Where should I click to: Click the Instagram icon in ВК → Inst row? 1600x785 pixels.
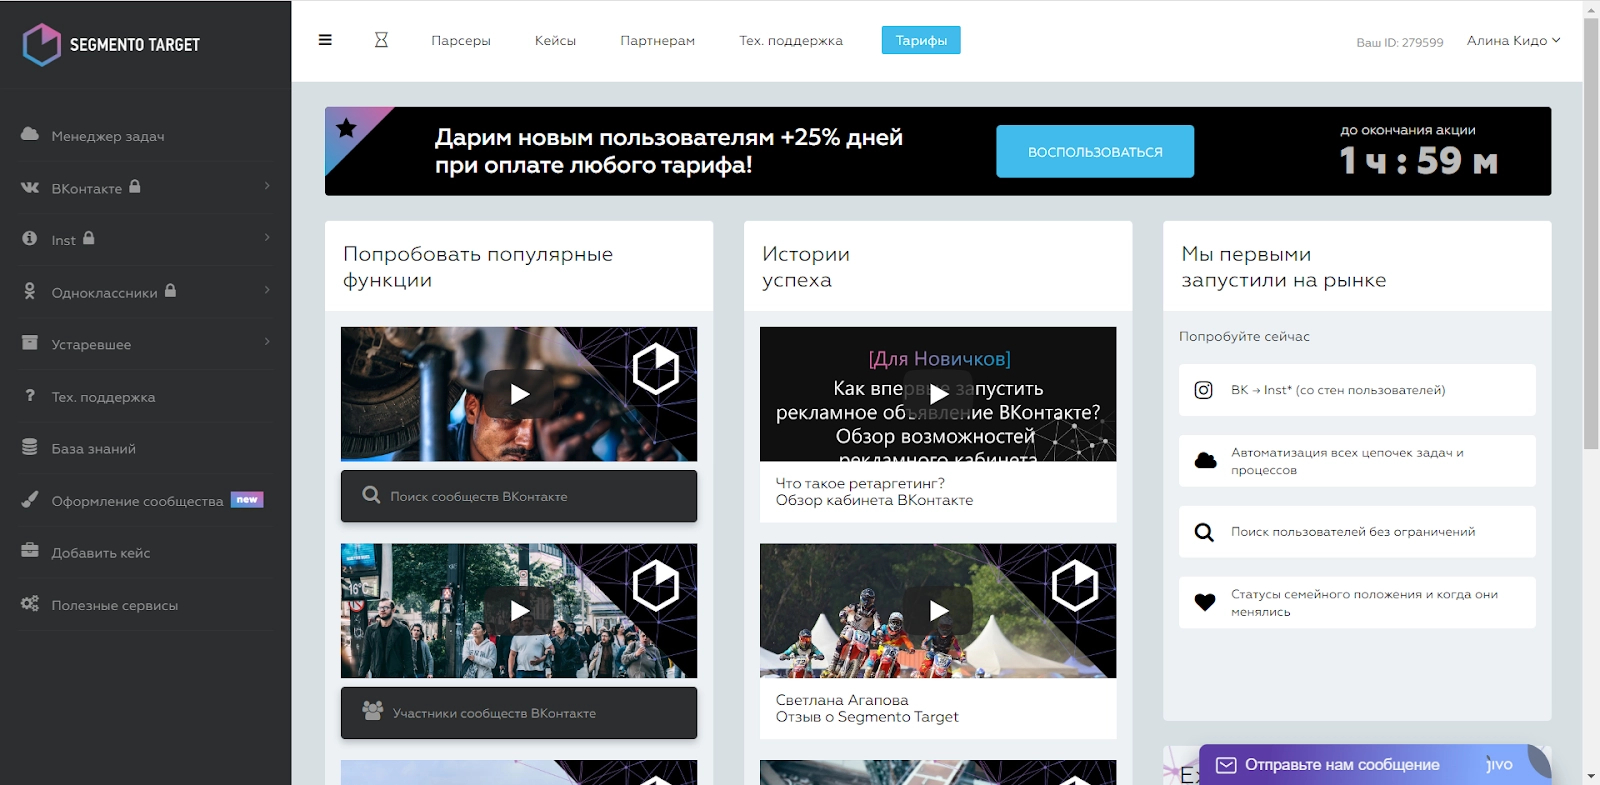(1204, 390)
